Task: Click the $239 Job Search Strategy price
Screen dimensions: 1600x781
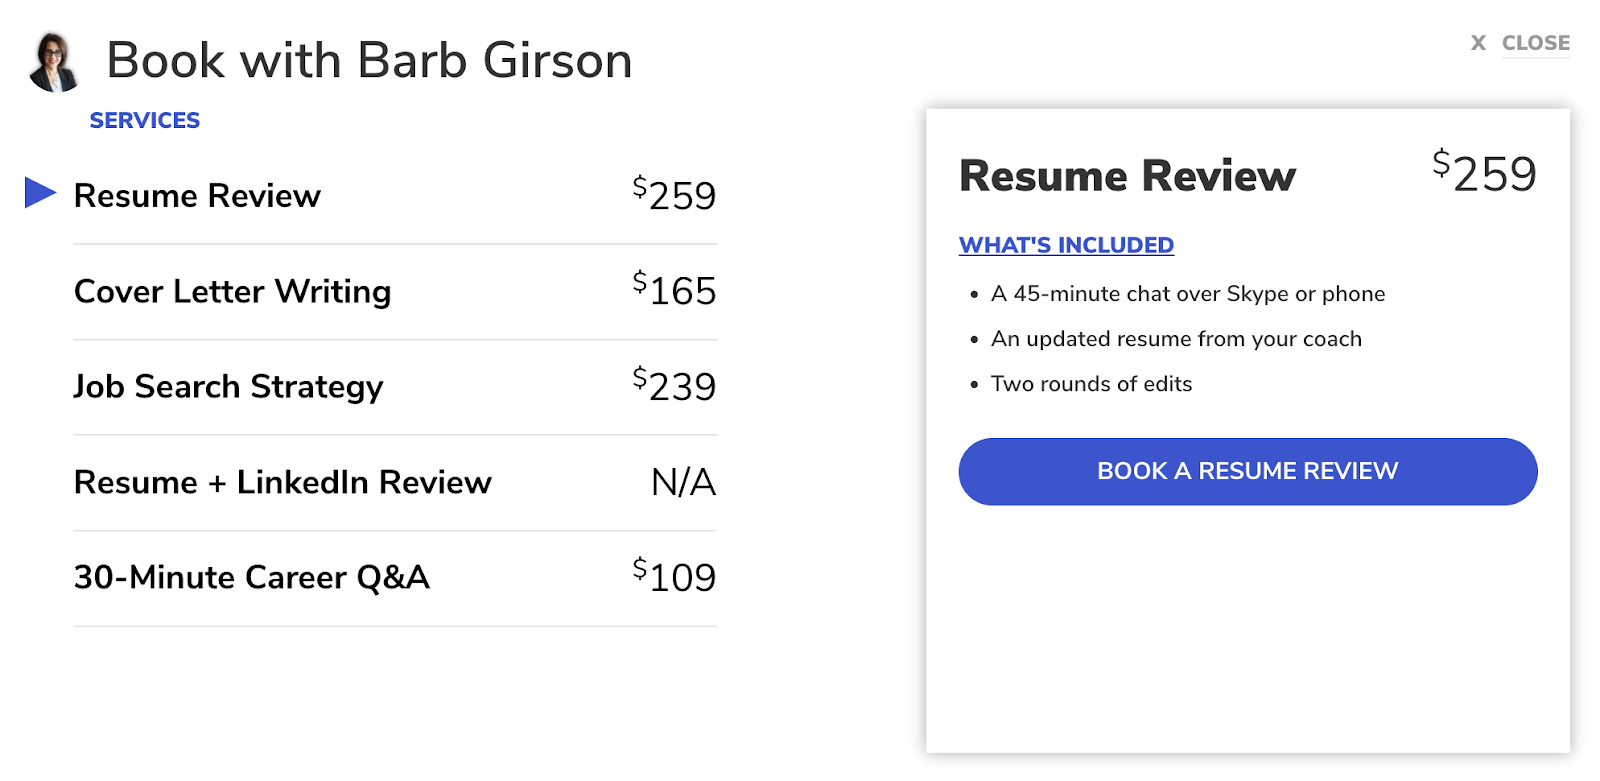Action: 674,385
